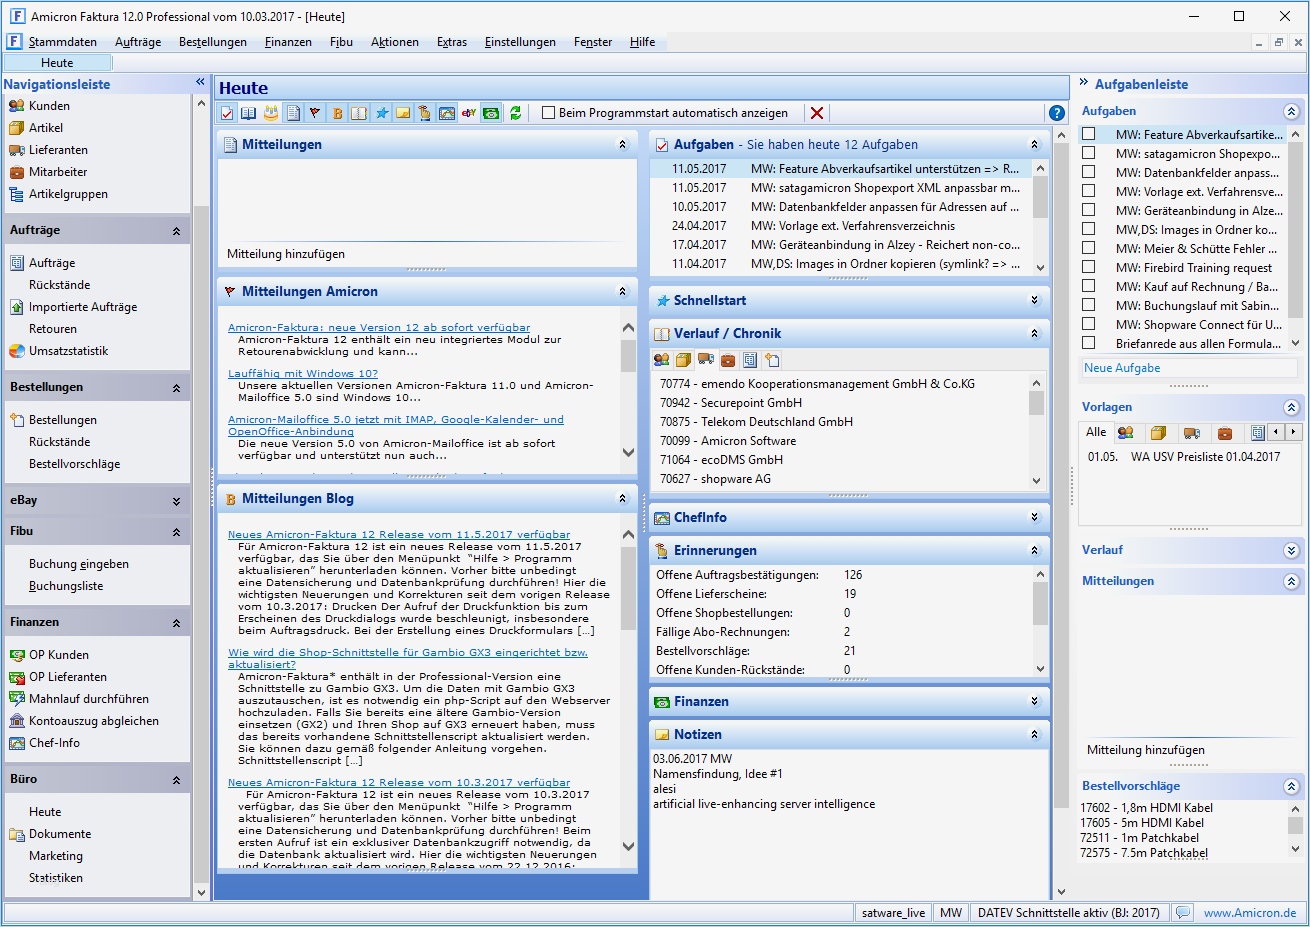Click the briefcase icon in Verlauf / Chronik
Viewport: 1310px width, 927px height.
[728, 360]
